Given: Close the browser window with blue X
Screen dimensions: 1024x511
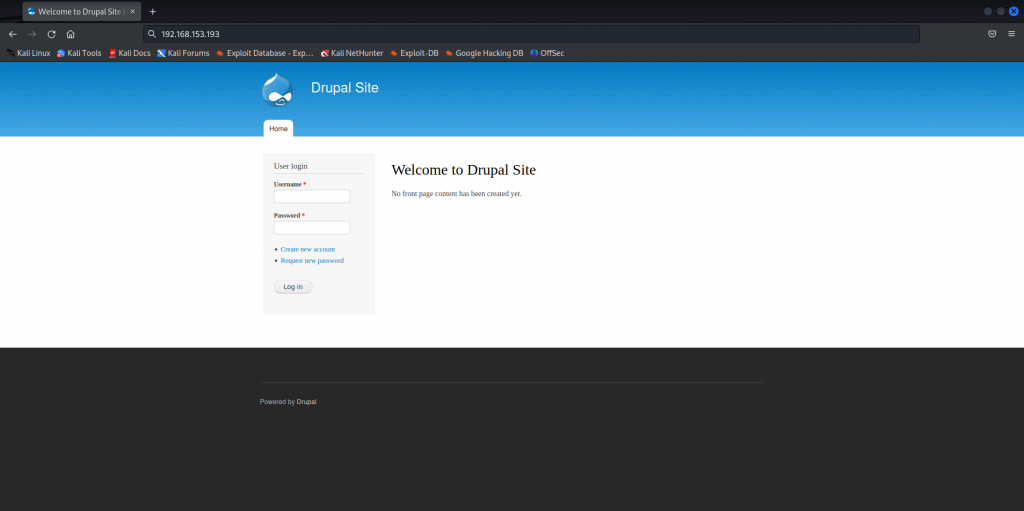Looking at the screenshot, I should [1014, 11].
